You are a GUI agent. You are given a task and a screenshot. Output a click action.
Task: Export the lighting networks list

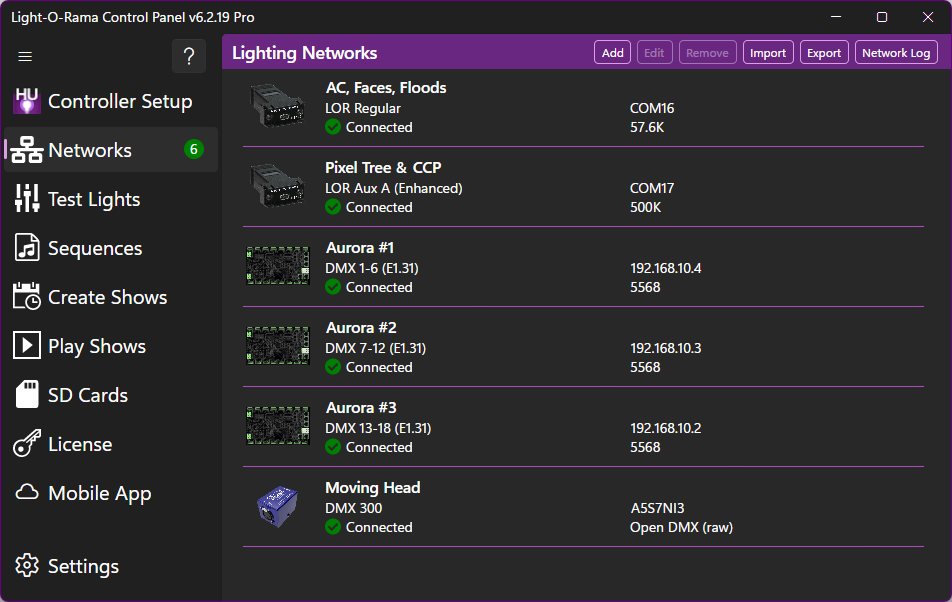pos(824,52)
